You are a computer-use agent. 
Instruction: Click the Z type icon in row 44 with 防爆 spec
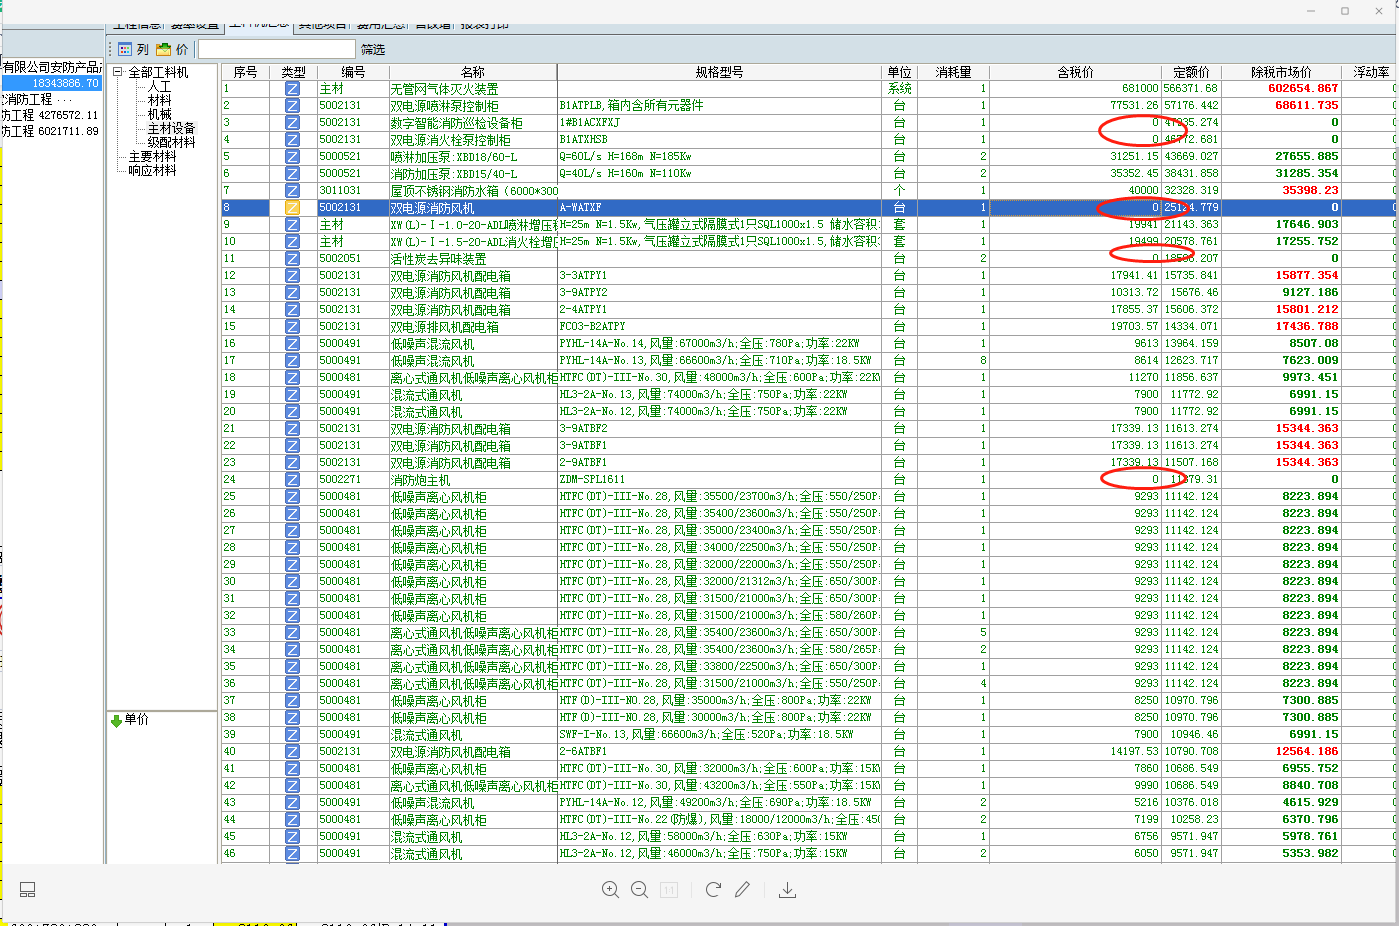click(x=292, y=820)
